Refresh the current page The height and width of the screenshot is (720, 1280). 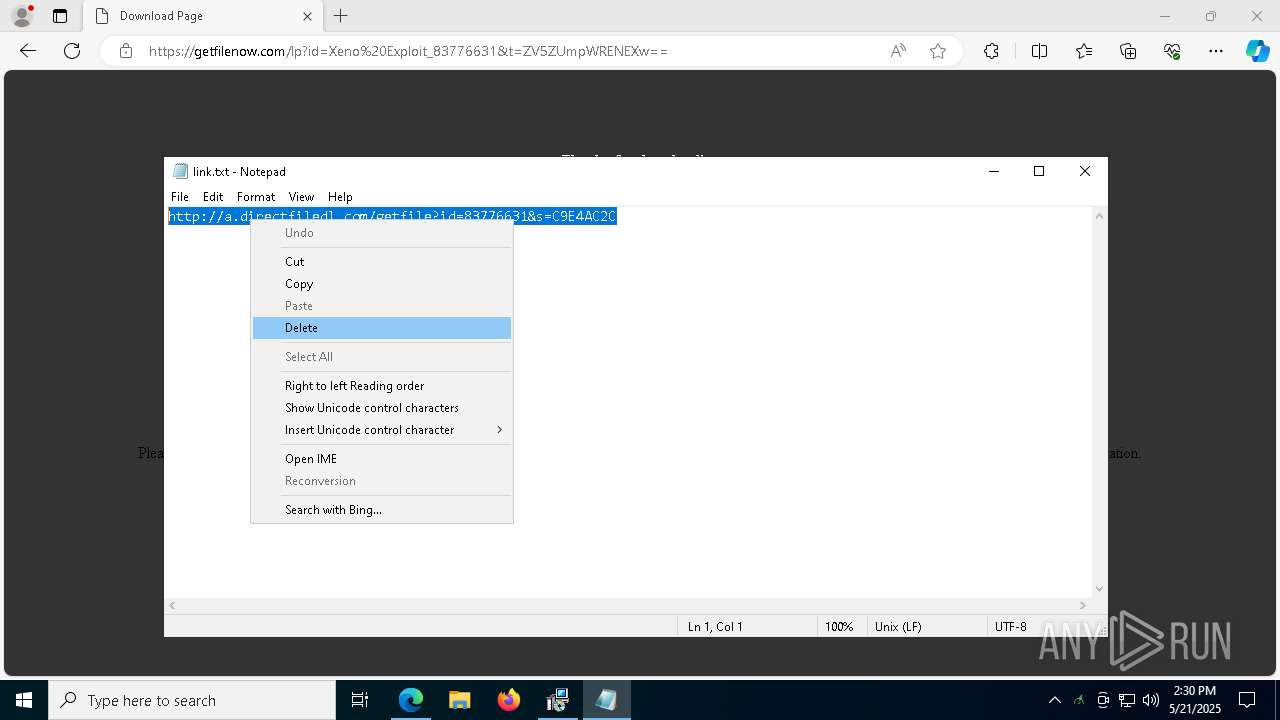[x=72, y=51]
